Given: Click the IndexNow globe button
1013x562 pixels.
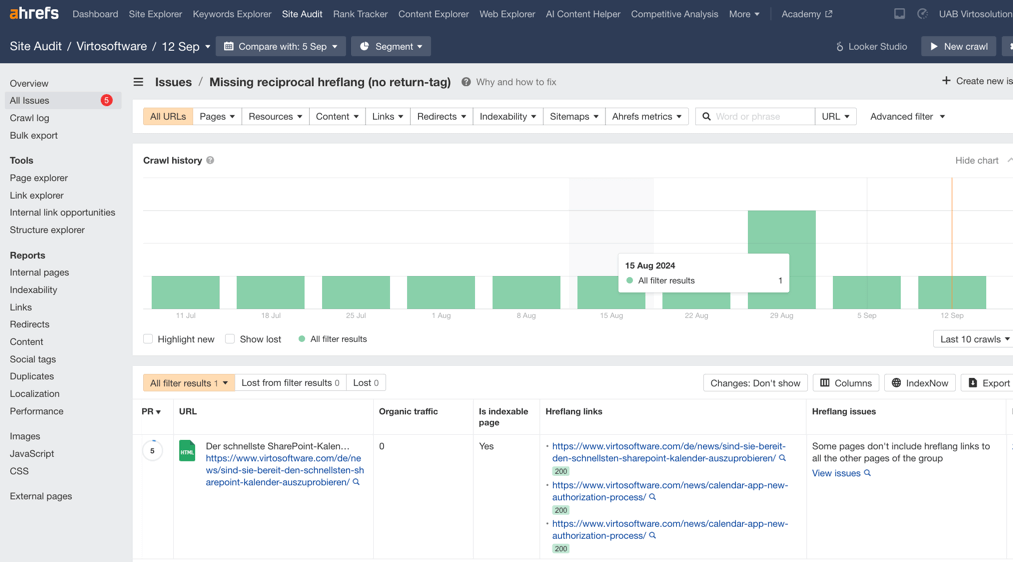Looking at the screenshot, I should coord(919,383).
